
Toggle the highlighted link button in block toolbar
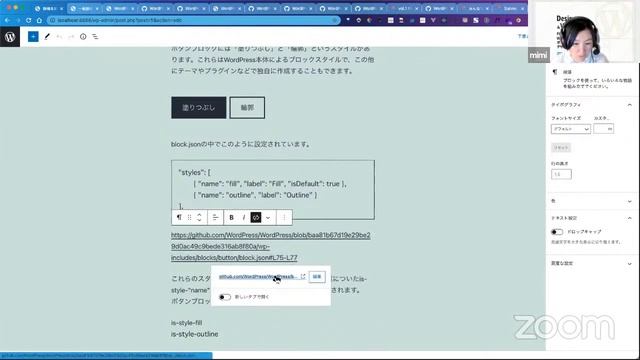tap(256, 218)
